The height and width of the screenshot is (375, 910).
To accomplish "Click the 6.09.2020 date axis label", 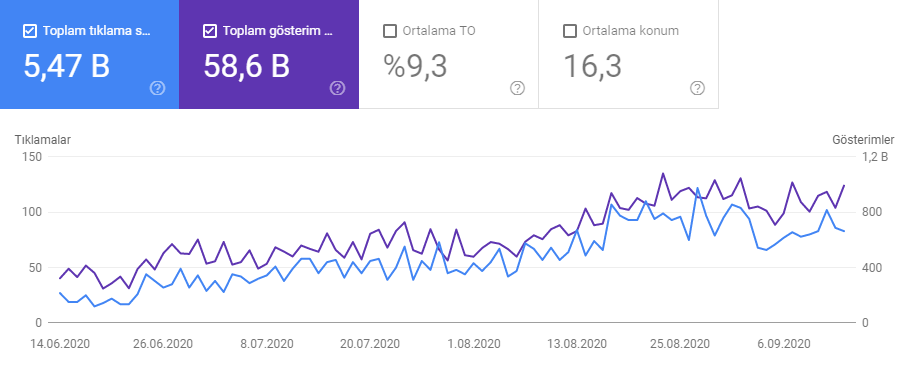I will pyautogui.click(x=786, y=344).
